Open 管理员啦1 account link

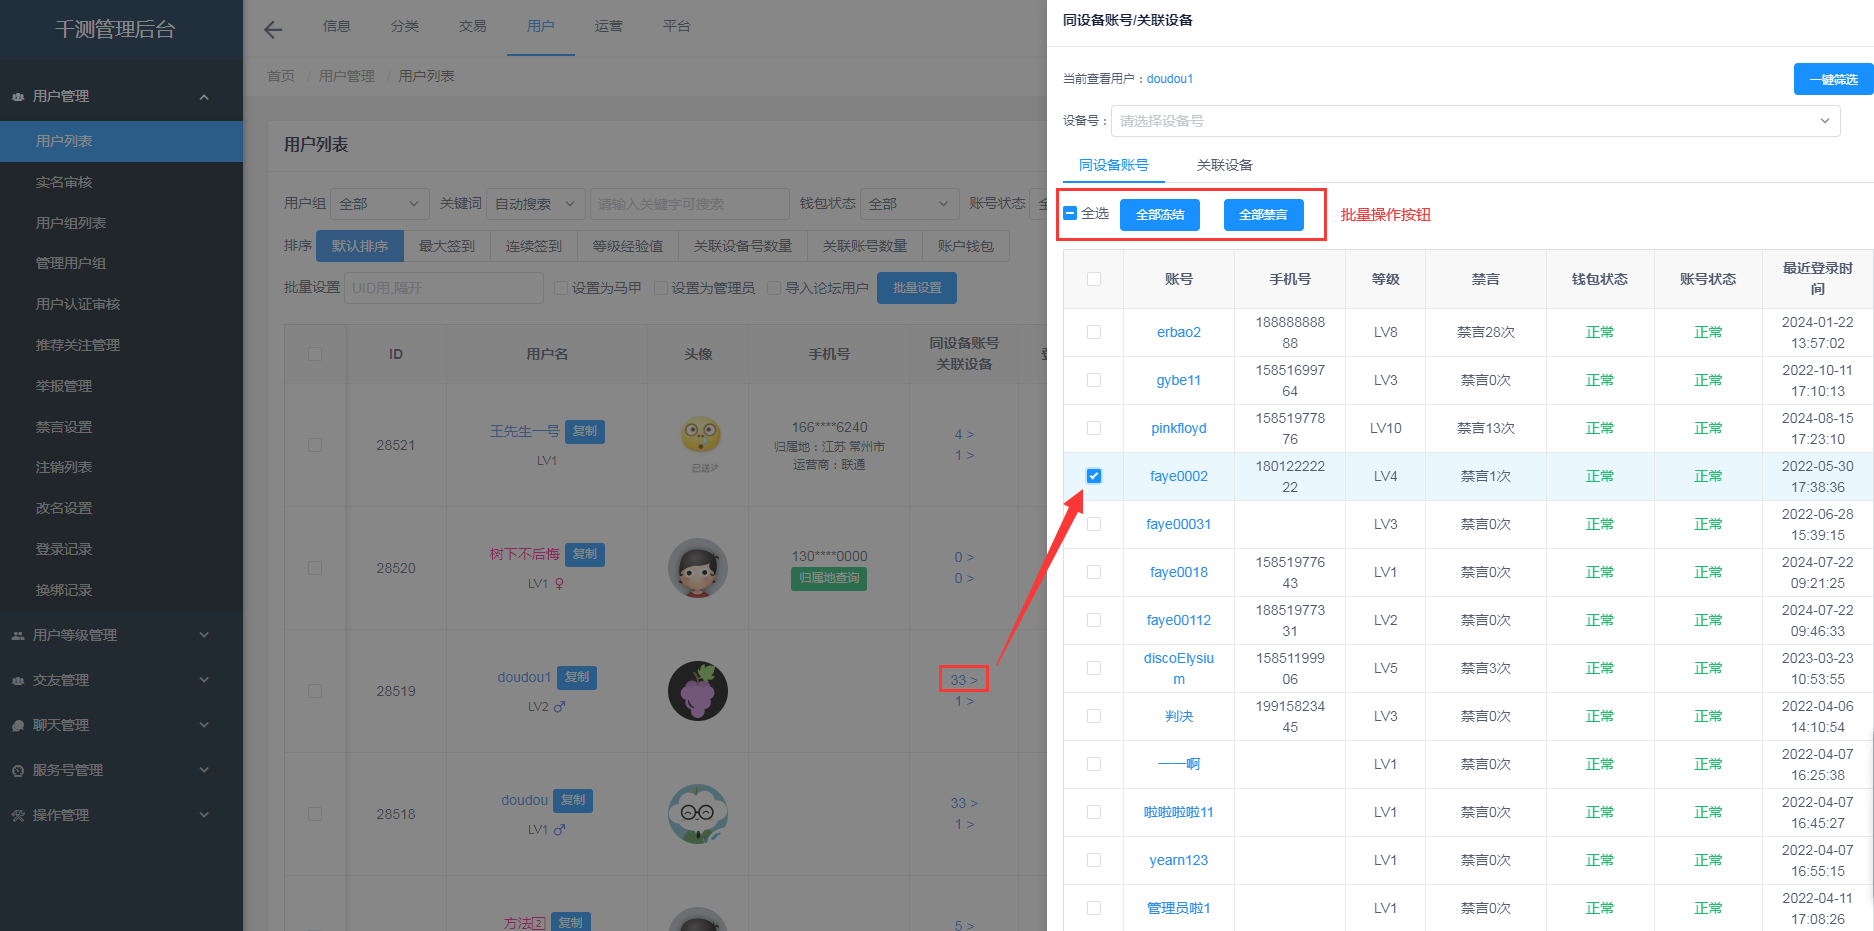(x=1179, y=908)
